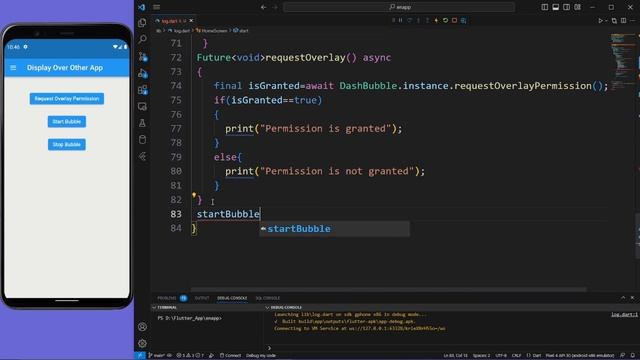Open the Search view in activity bar

point(142,39)
